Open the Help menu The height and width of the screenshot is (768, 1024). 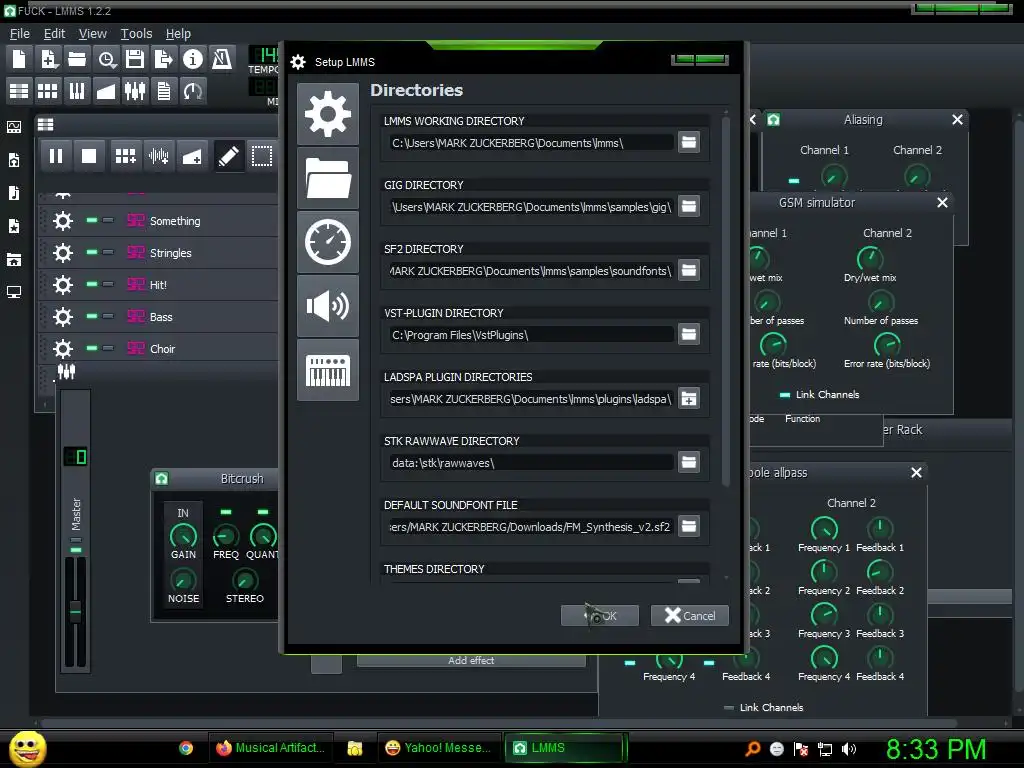[178, 33]
